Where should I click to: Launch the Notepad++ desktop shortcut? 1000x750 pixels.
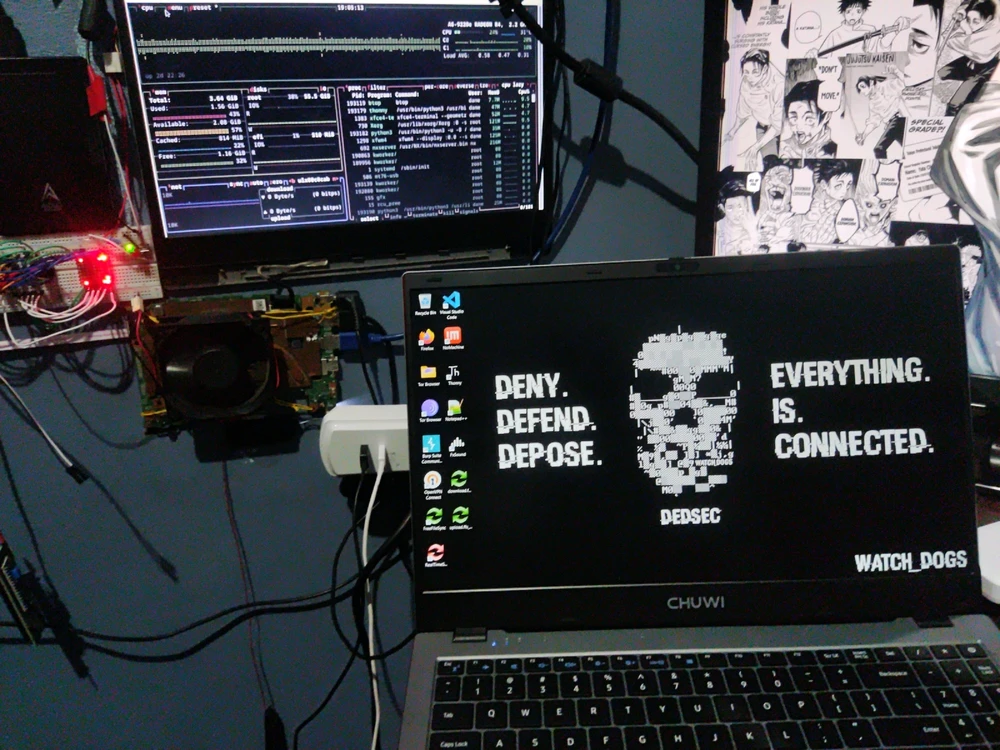455,409
